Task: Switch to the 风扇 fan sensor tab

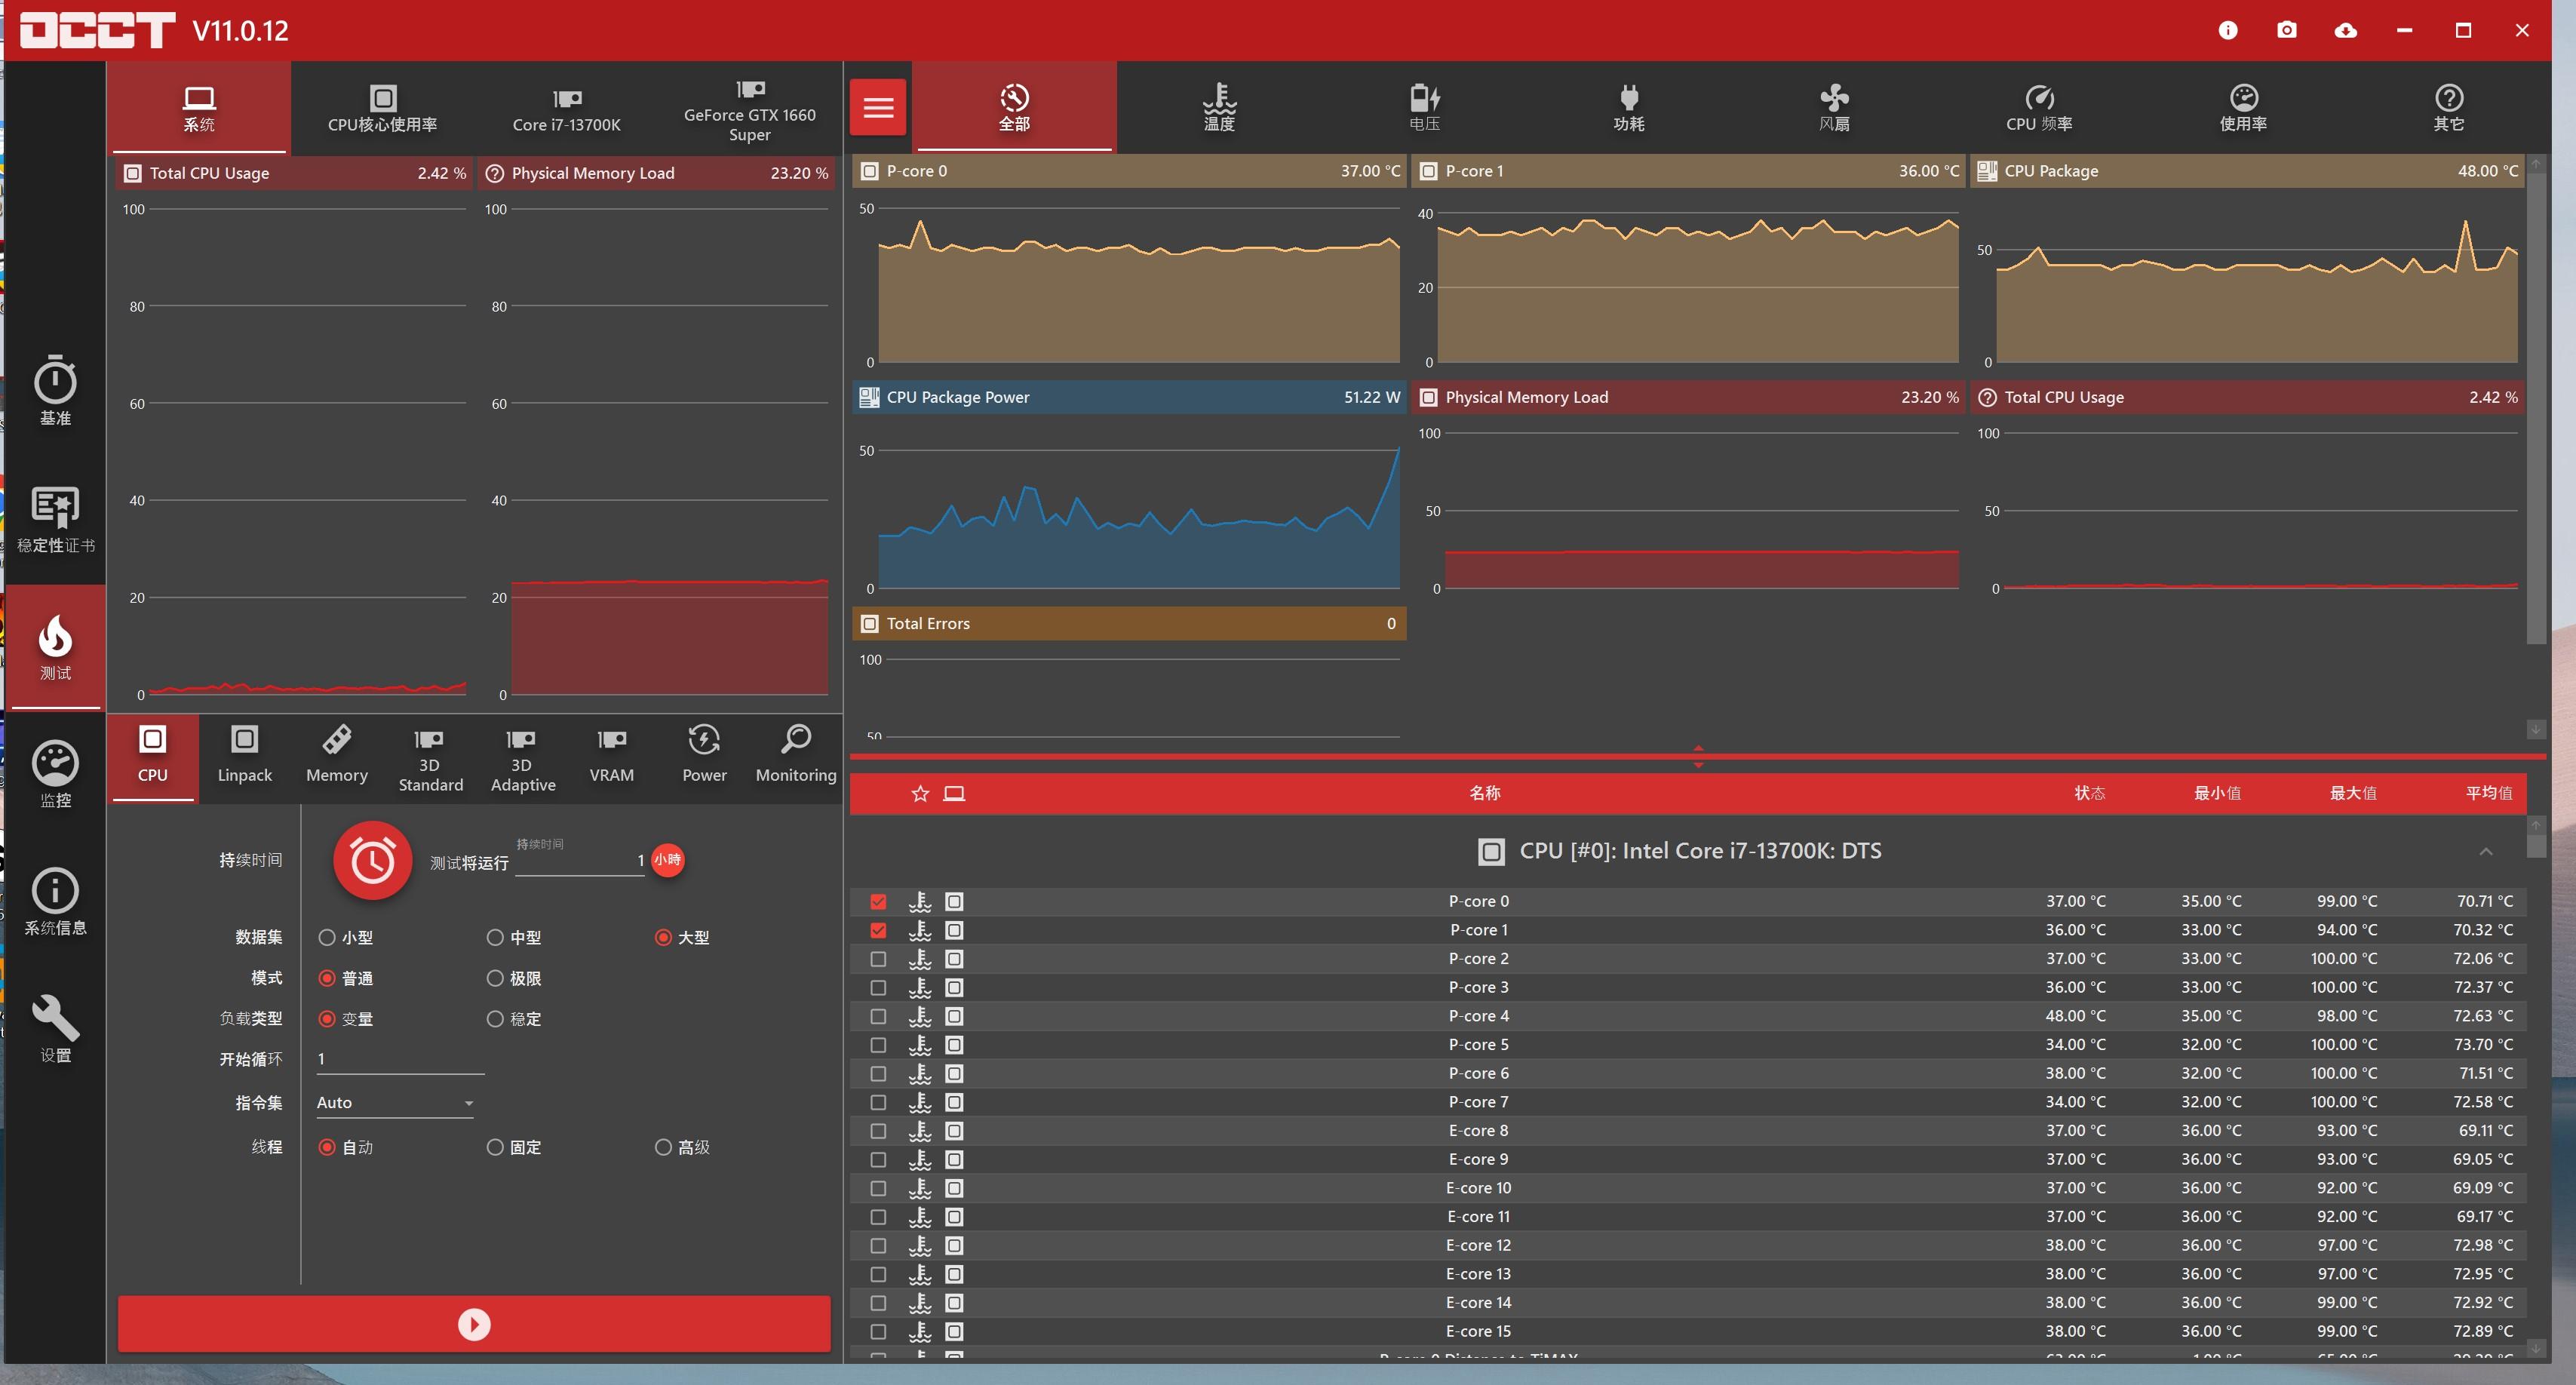Action: [x=1834, y=107]
